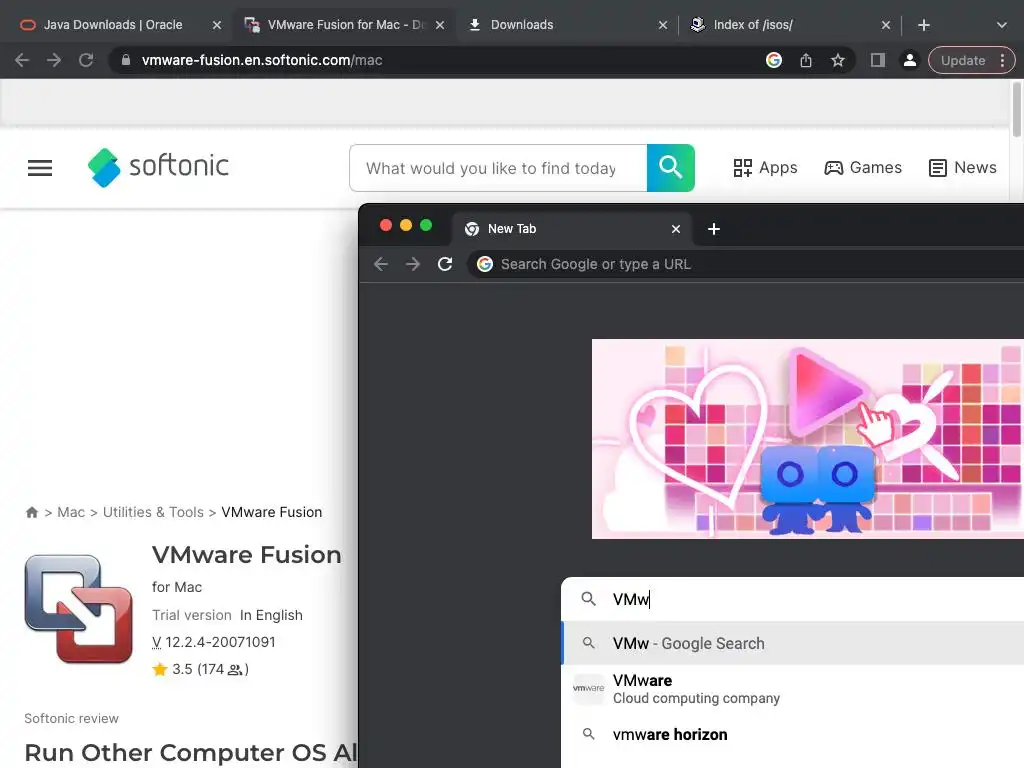The width and height of the screenshot is (1024, 768).
Task: Click the 'Search Google or type a URL' box
Action: point(745,264)
